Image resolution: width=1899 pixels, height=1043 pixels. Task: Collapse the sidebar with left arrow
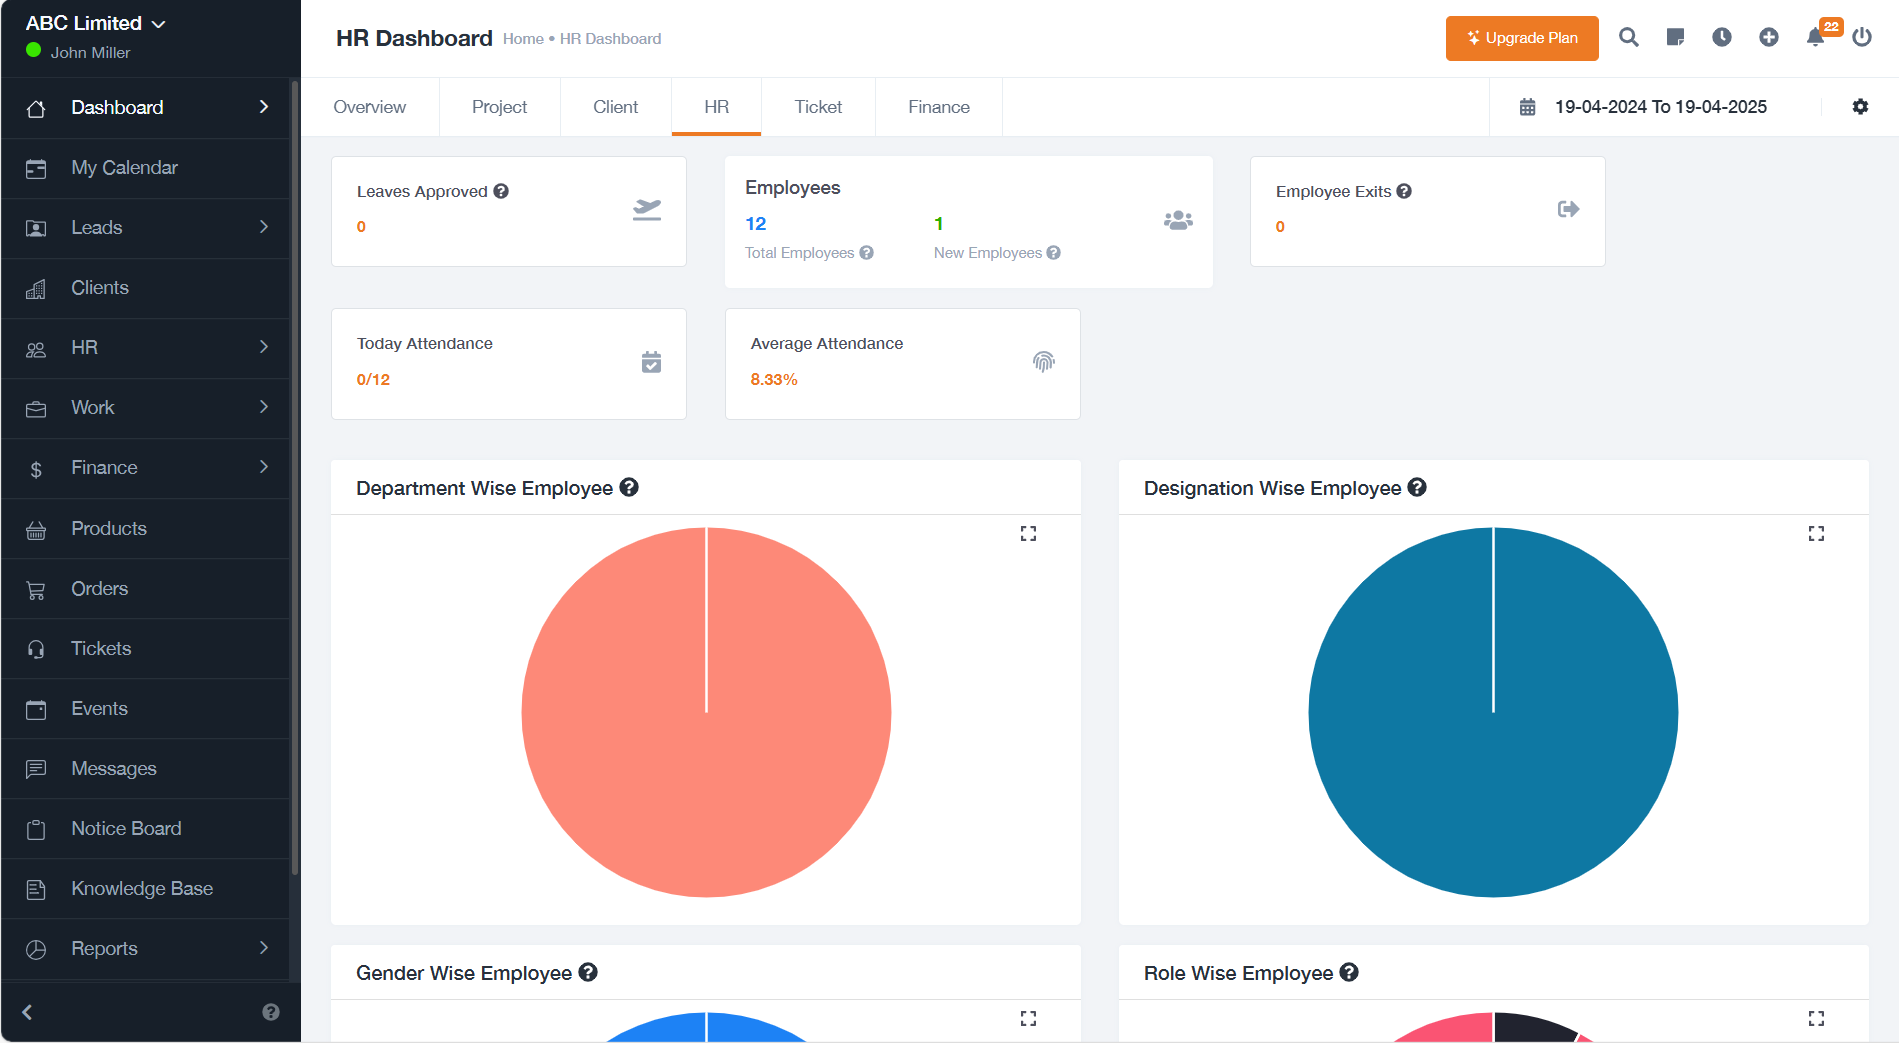coord(27,1012)
